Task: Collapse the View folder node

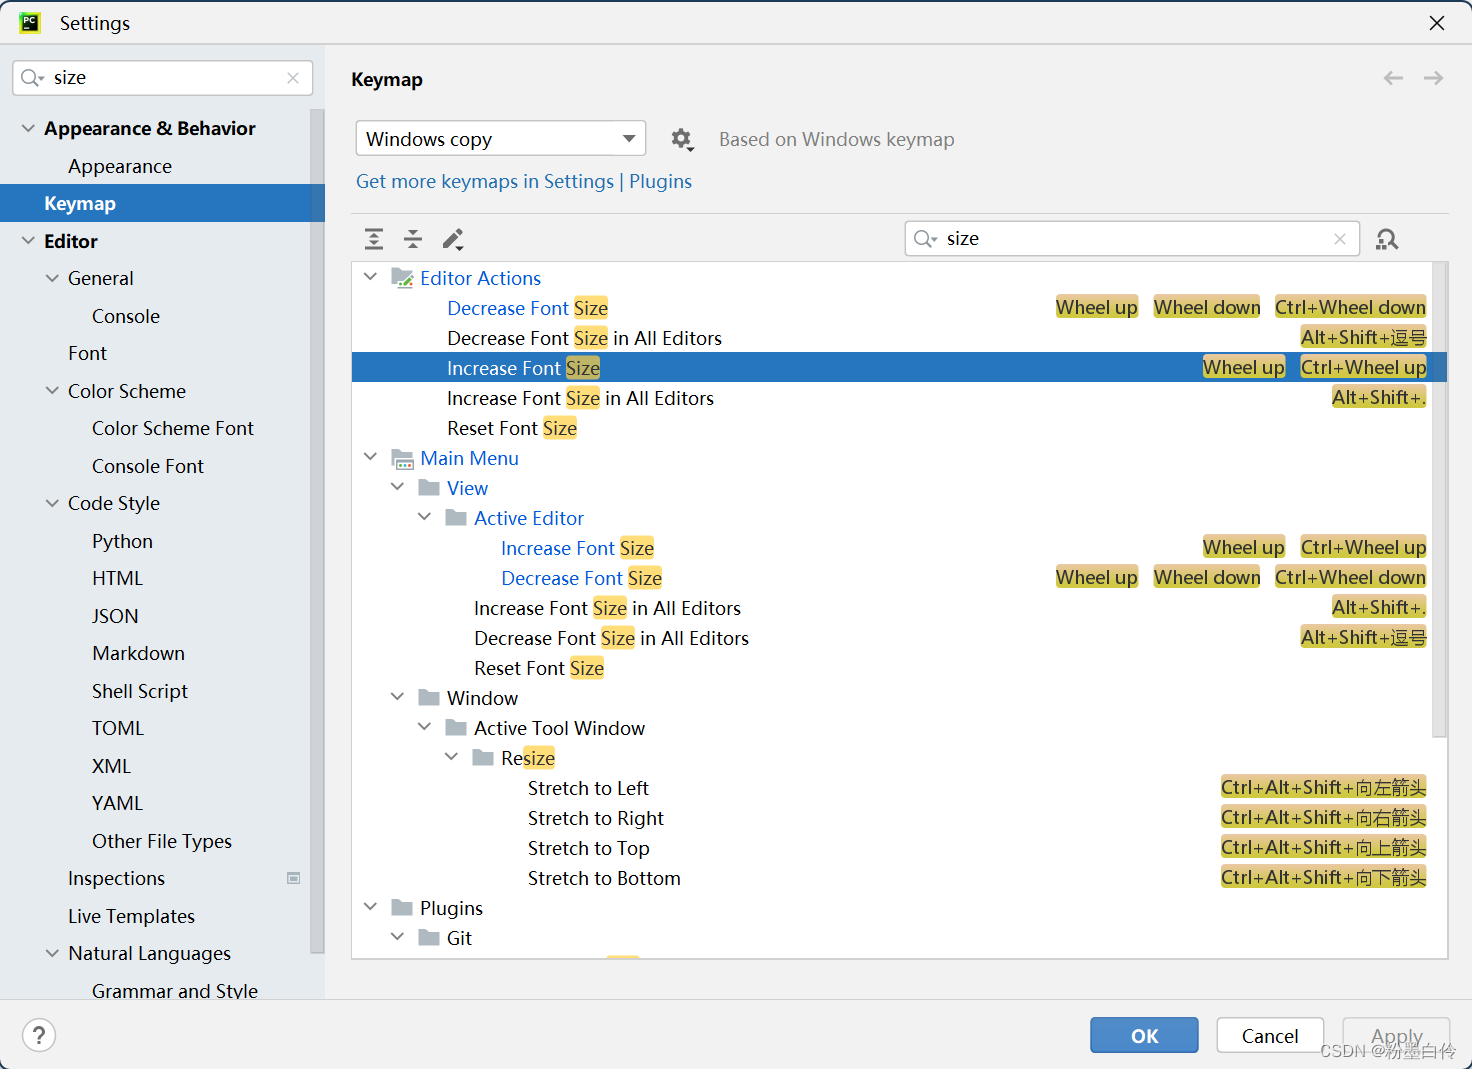Action: pos(398,487)
